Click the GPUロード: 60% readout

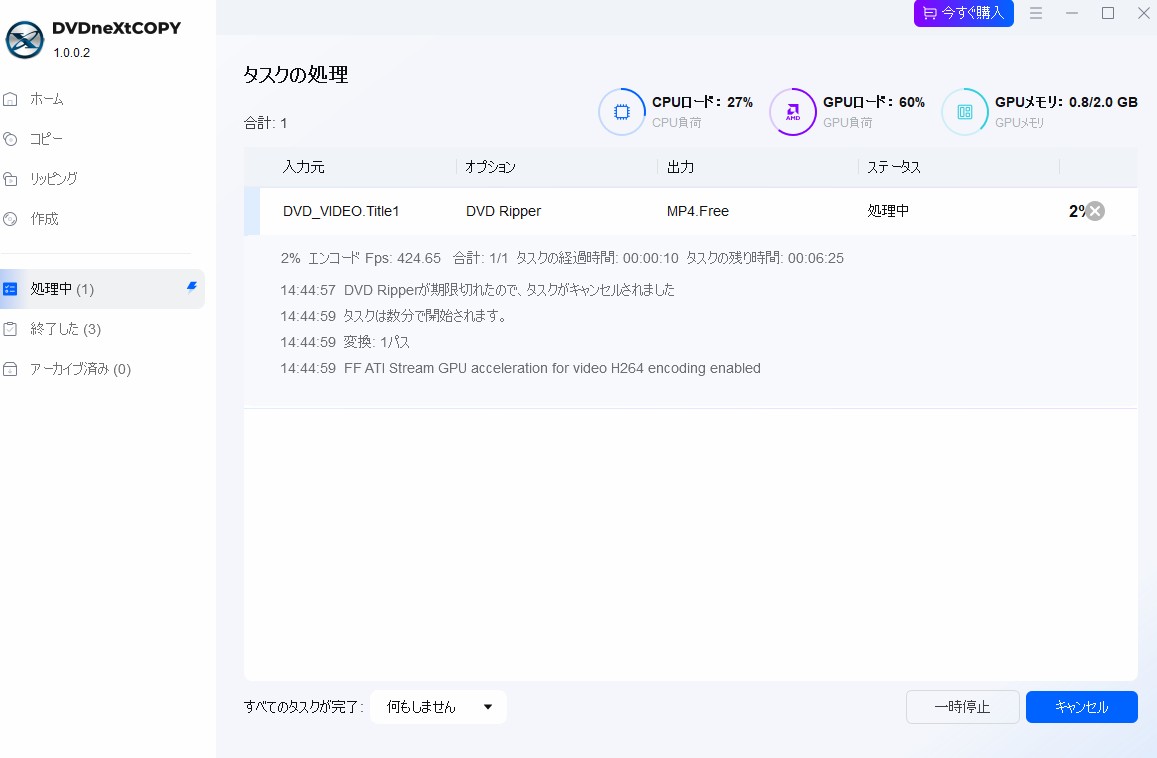874,102
